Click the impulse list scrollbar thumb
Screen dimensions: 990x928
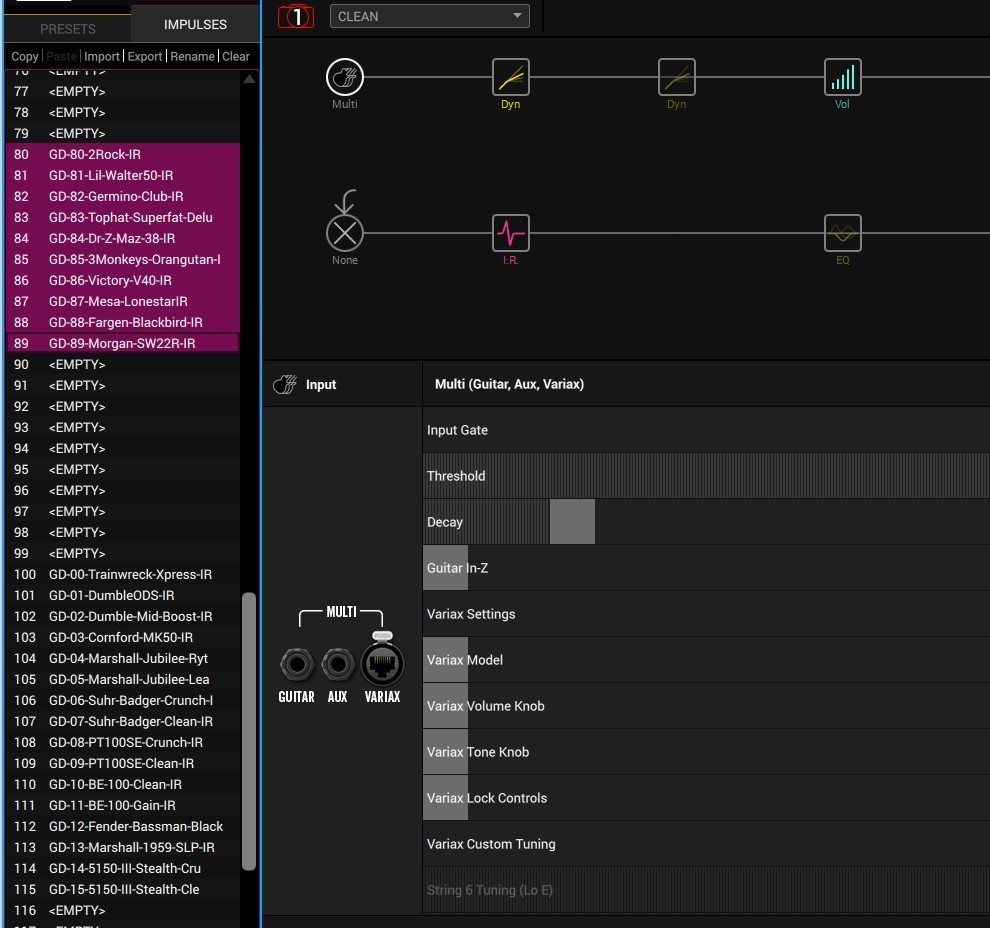point(249,731)
